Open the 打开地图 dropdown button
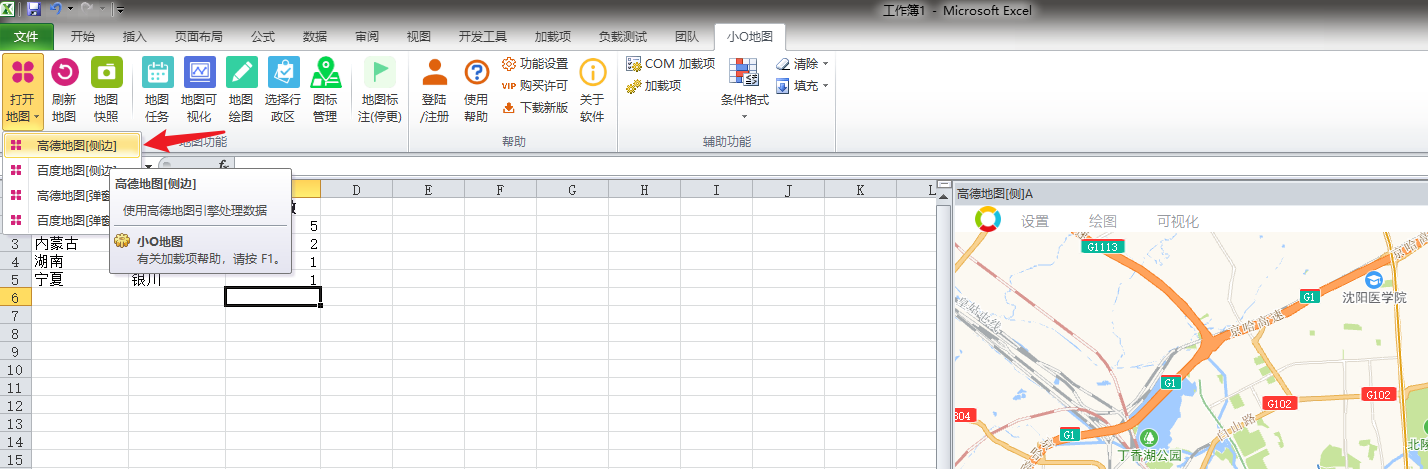Viewport: 1428px width, 469px height. pos(22,90)
